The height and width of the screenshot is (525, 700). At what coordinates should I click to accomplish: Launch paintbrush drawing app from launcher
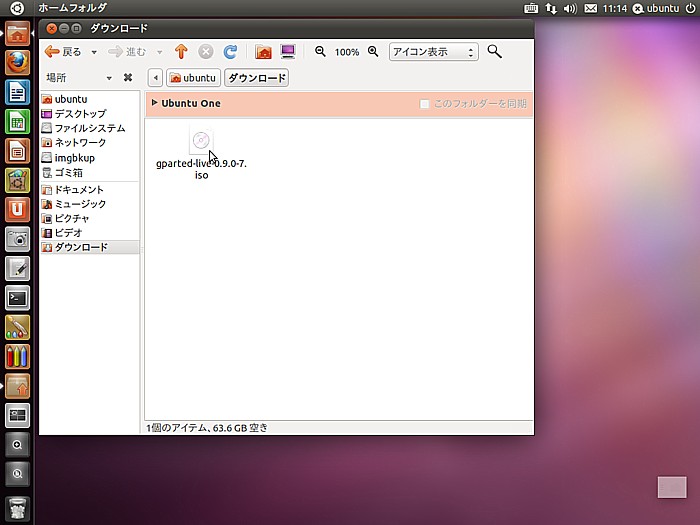pyautogui.click(x=17, y=328)
